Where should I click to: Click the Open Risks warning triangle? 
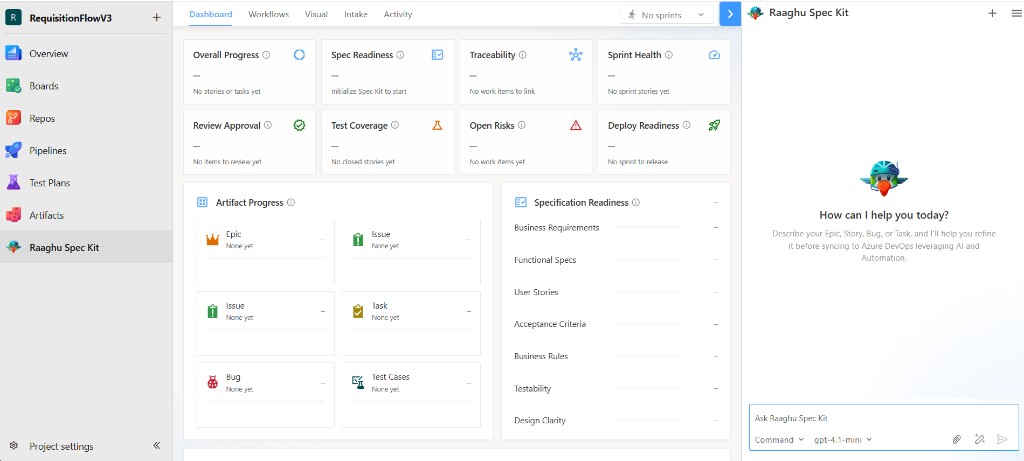pyautogui.click(x=575, y=125)
